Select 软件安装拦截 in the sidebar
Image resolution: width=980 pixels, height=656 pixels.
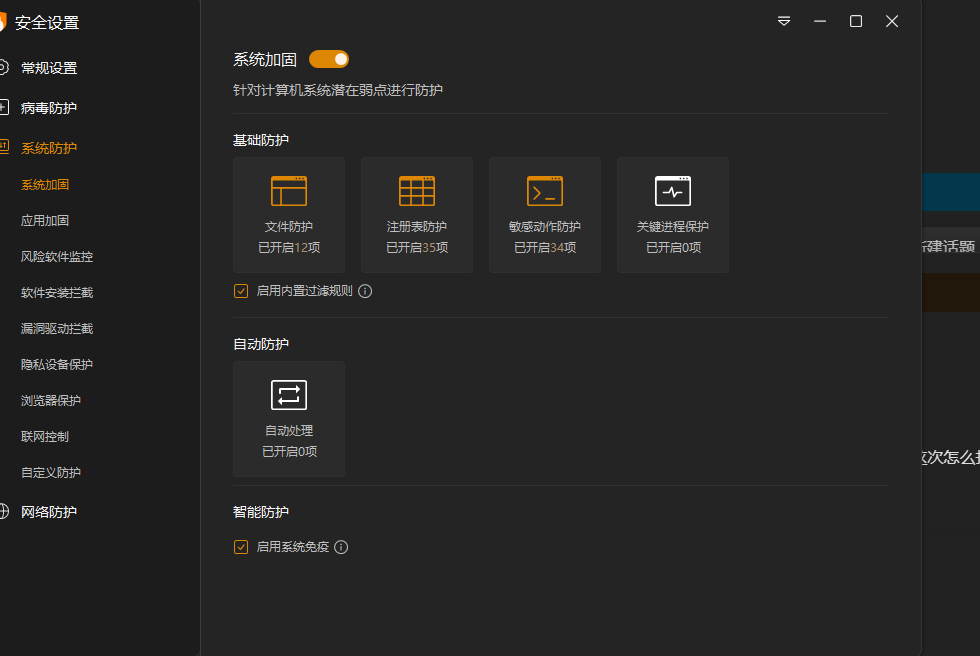coord(57,293)
